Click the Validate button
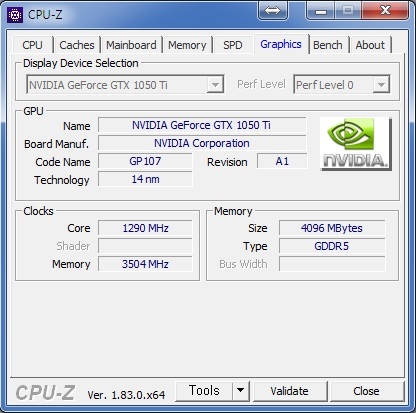This screenshot has height=413, width=416. [x=290, y=391]
